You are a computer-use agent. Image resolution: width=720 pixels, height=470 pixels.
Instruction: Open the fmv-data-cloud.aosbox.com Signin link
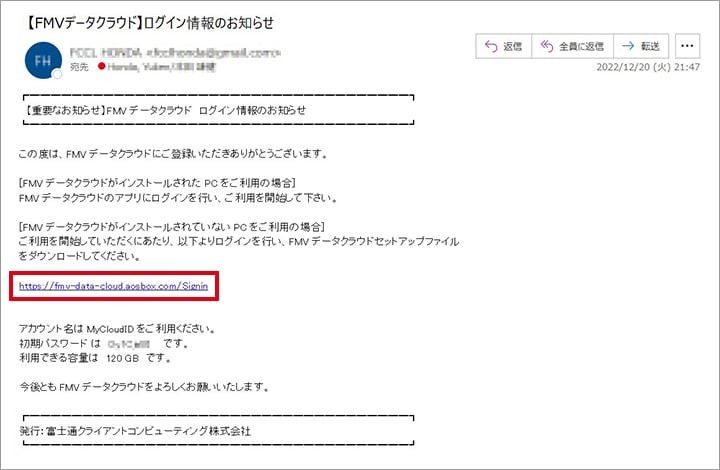pyautogui.click(x=113, y=286)
